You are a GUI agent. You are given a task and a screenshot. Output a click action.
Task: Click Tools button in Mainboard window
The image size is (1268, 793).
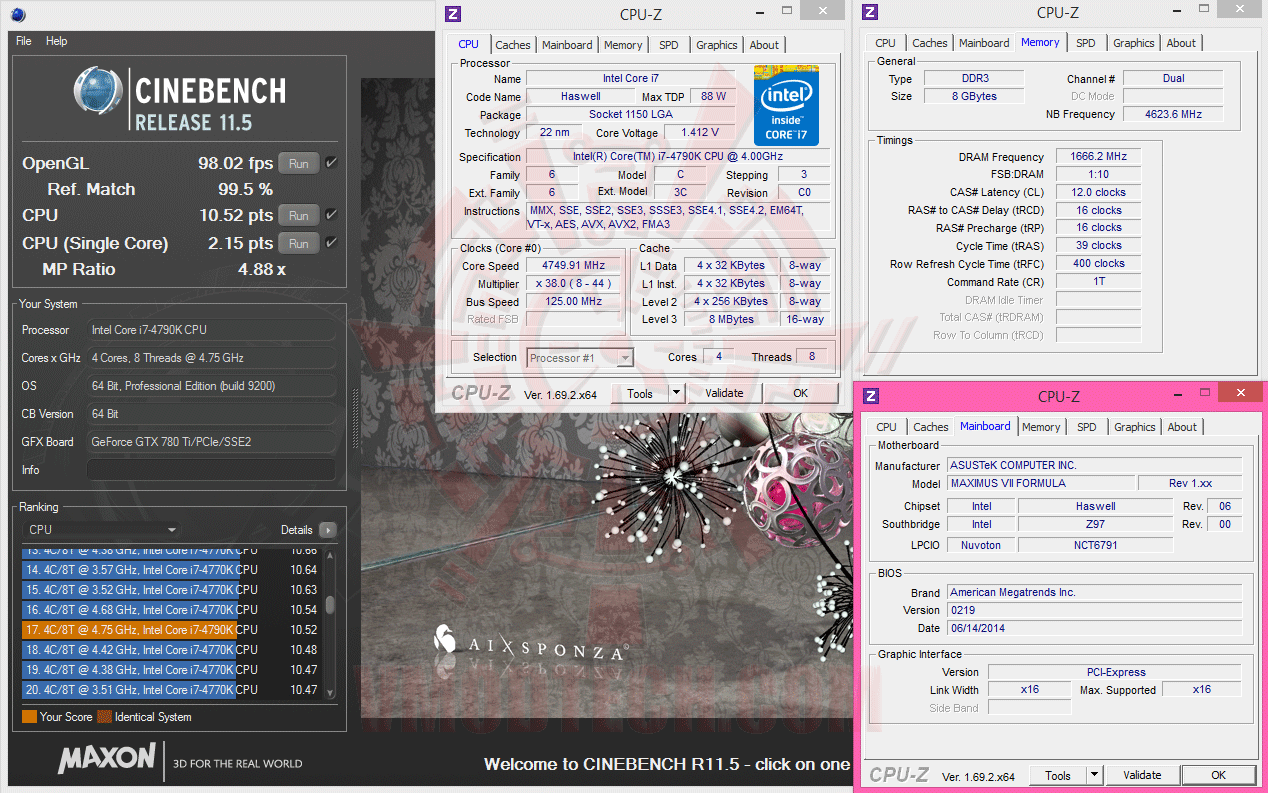pyautogui.click(x=1058, y=775)
